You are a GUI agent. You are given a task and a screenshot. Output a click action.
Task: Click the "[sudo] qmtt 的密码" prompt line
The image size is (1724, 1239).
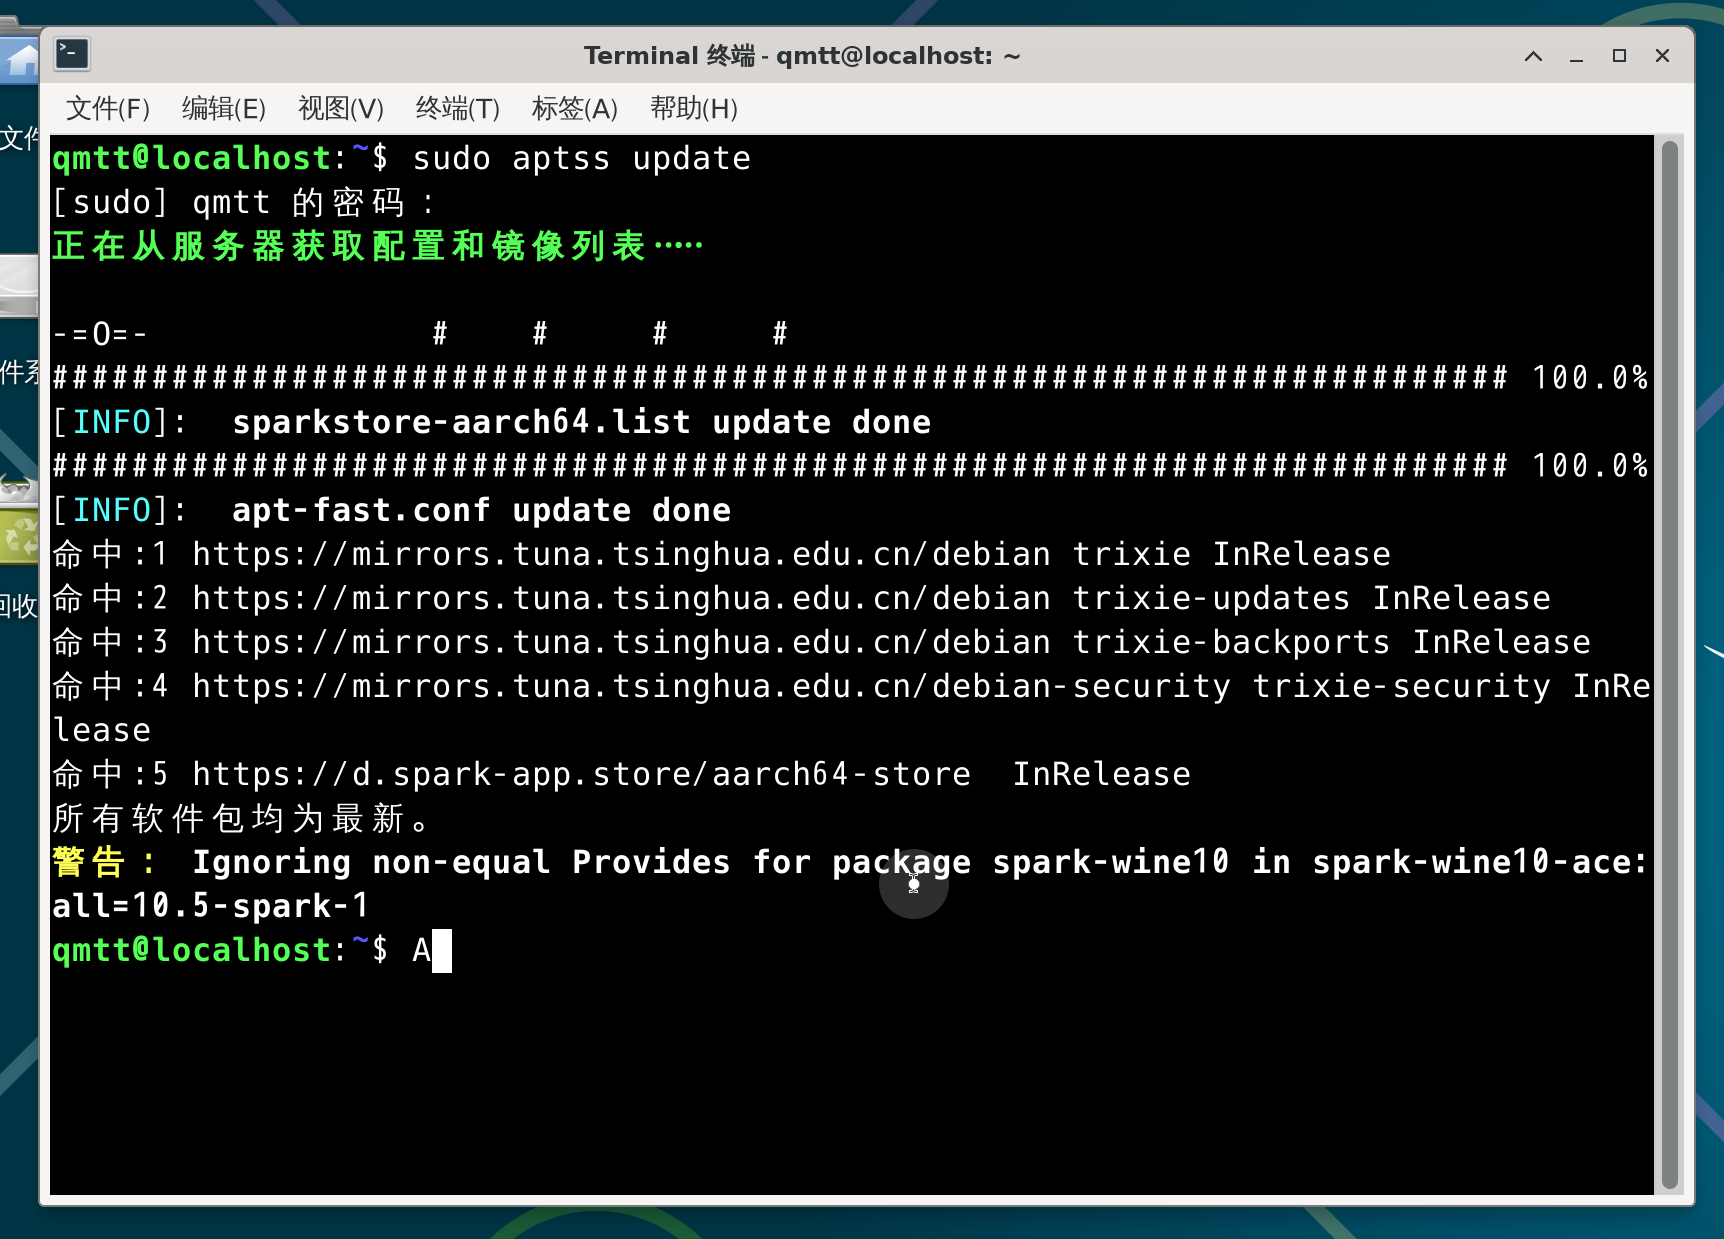(243, 202)
